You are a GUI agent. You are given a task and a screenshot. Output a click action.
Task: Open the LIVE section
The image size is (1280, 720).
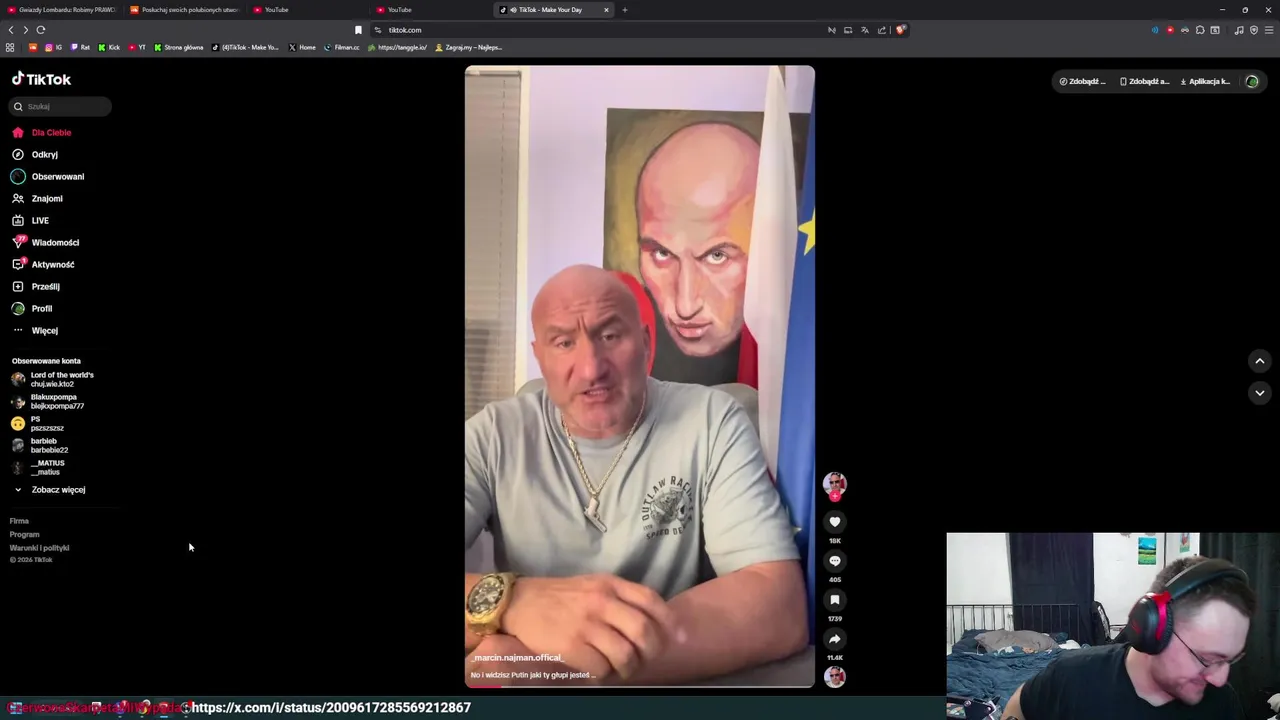pos(30,220)
